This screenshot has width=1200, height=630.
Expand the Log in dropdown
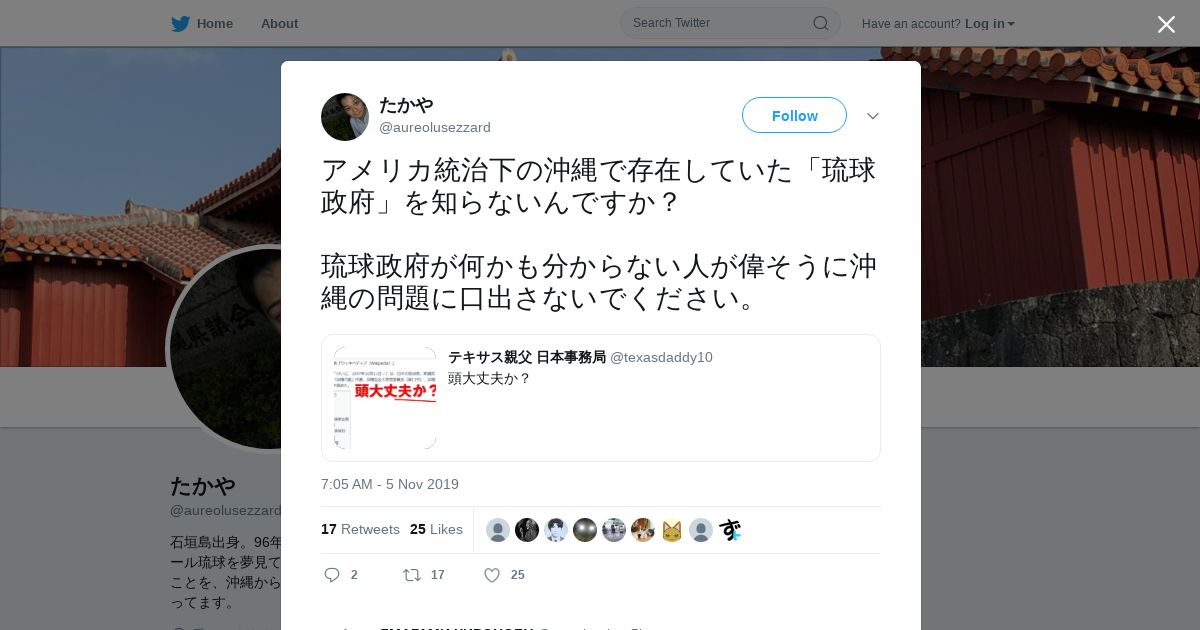pyautogui.click(x=990, y=23)
